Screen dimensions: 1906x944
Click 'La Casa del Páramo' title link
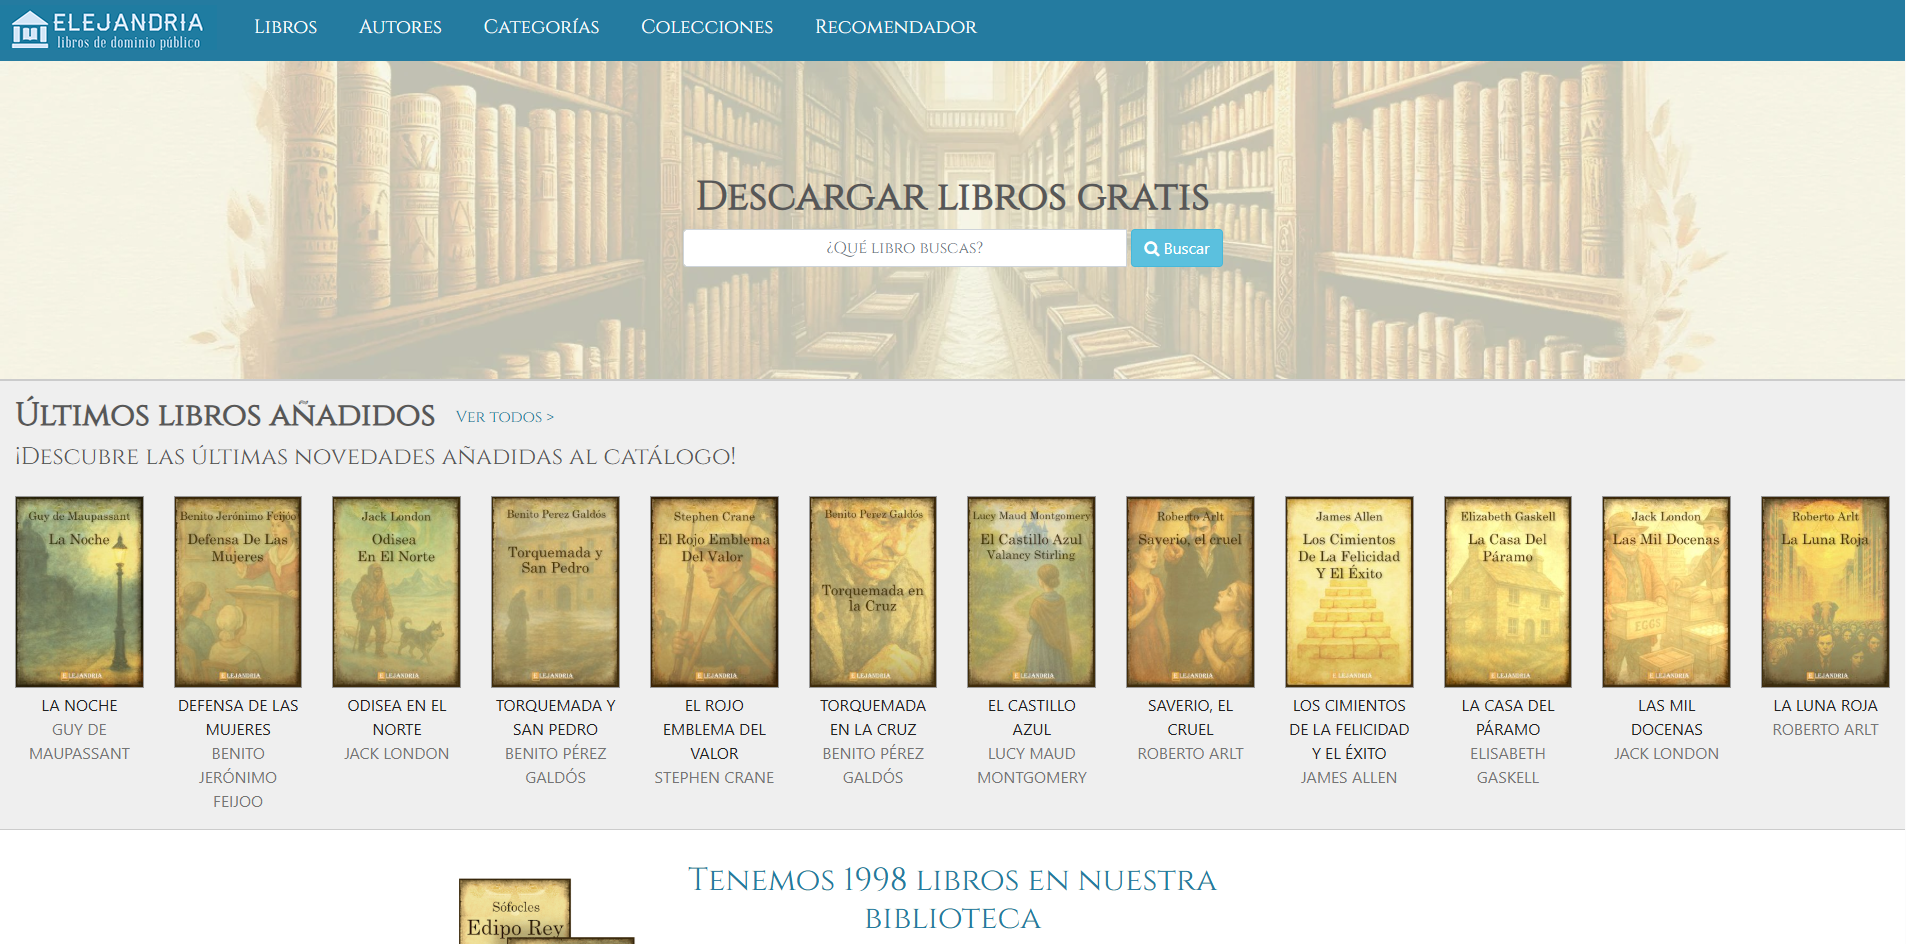pyautogui.click(x=1508, y=718)
